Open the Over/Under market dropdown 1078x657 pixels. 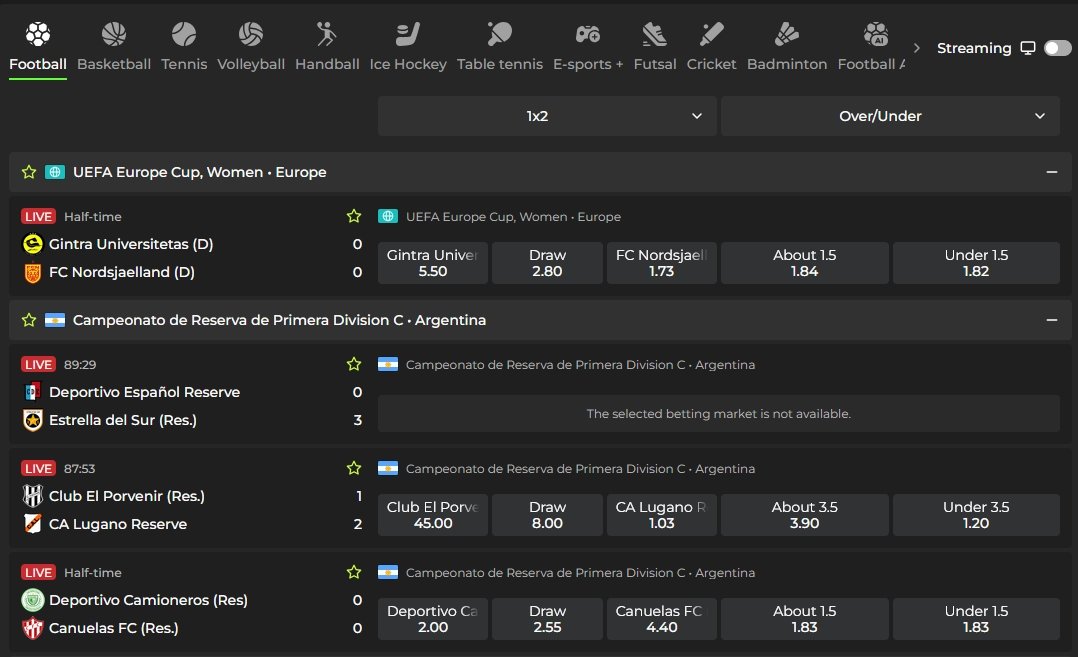coord(890,116)
